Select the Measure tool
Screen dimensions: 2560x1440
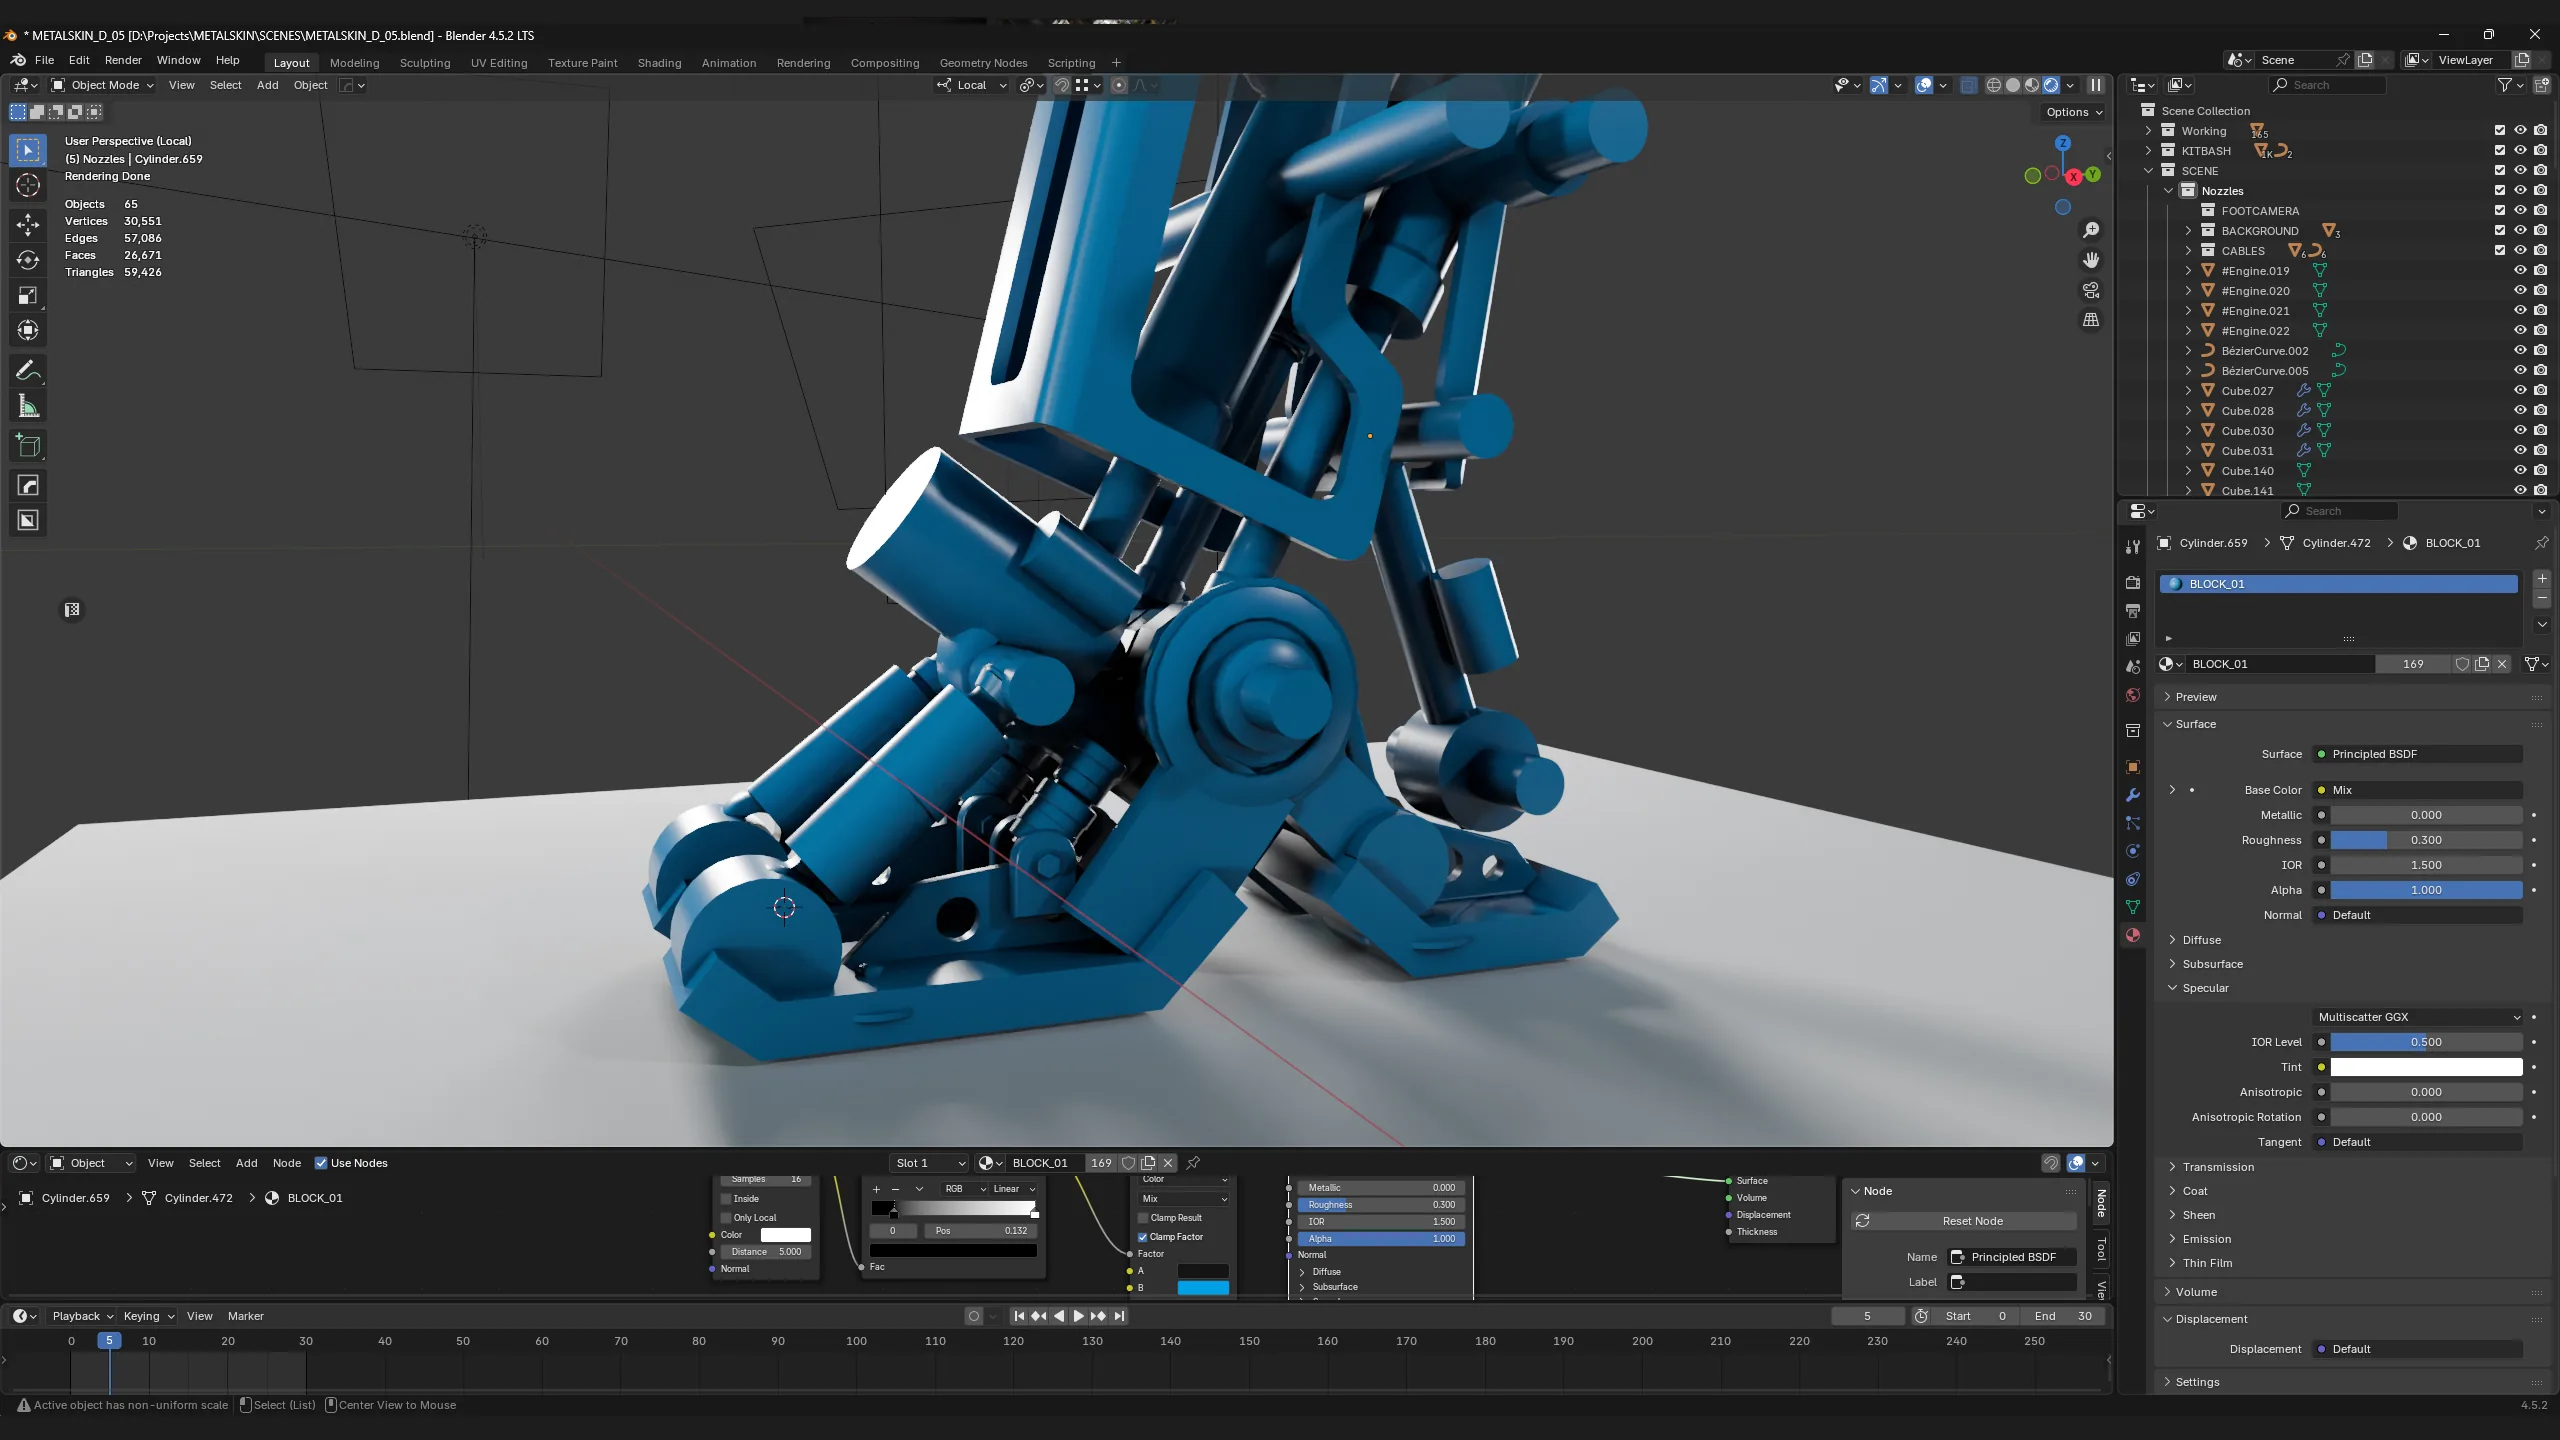[x=28, y=406]
